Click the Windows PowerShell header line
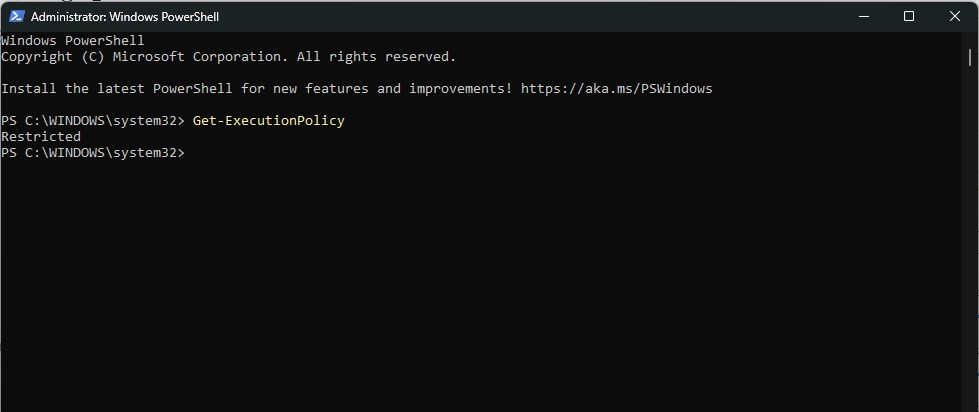Screen dimensions: 979x412 [x=72, y=41]
